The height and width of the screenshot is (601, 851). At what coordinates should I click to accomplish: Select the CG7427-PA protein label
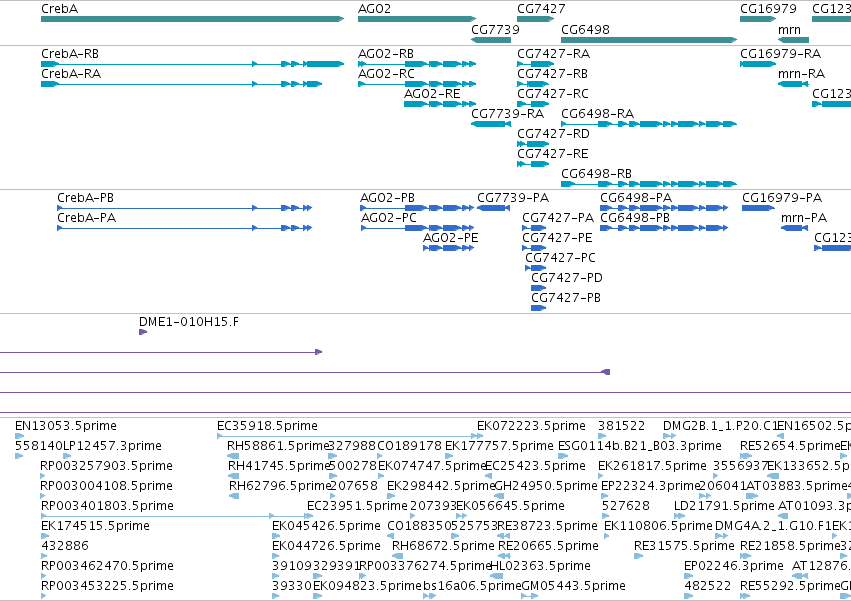[558, 218]
